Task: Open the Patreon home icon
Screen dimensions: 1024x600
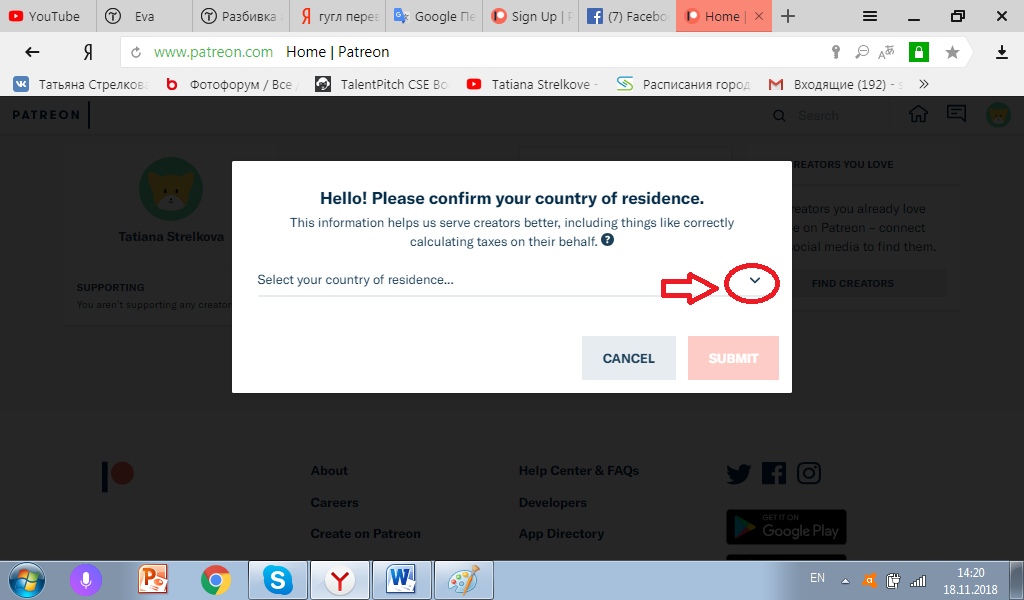Action: (918, 114)
